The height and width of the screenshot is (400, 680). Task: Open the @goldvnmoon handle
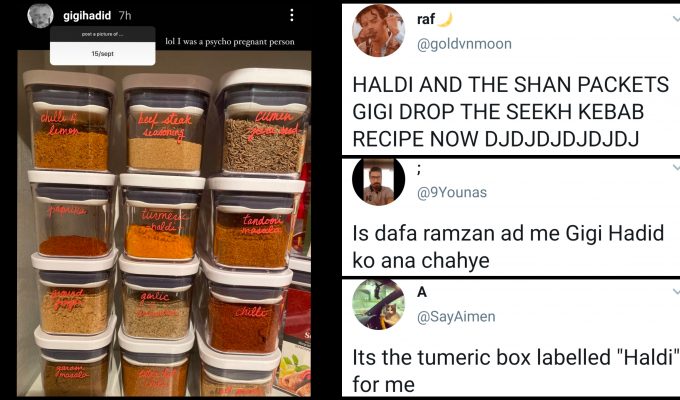[464, 44]
